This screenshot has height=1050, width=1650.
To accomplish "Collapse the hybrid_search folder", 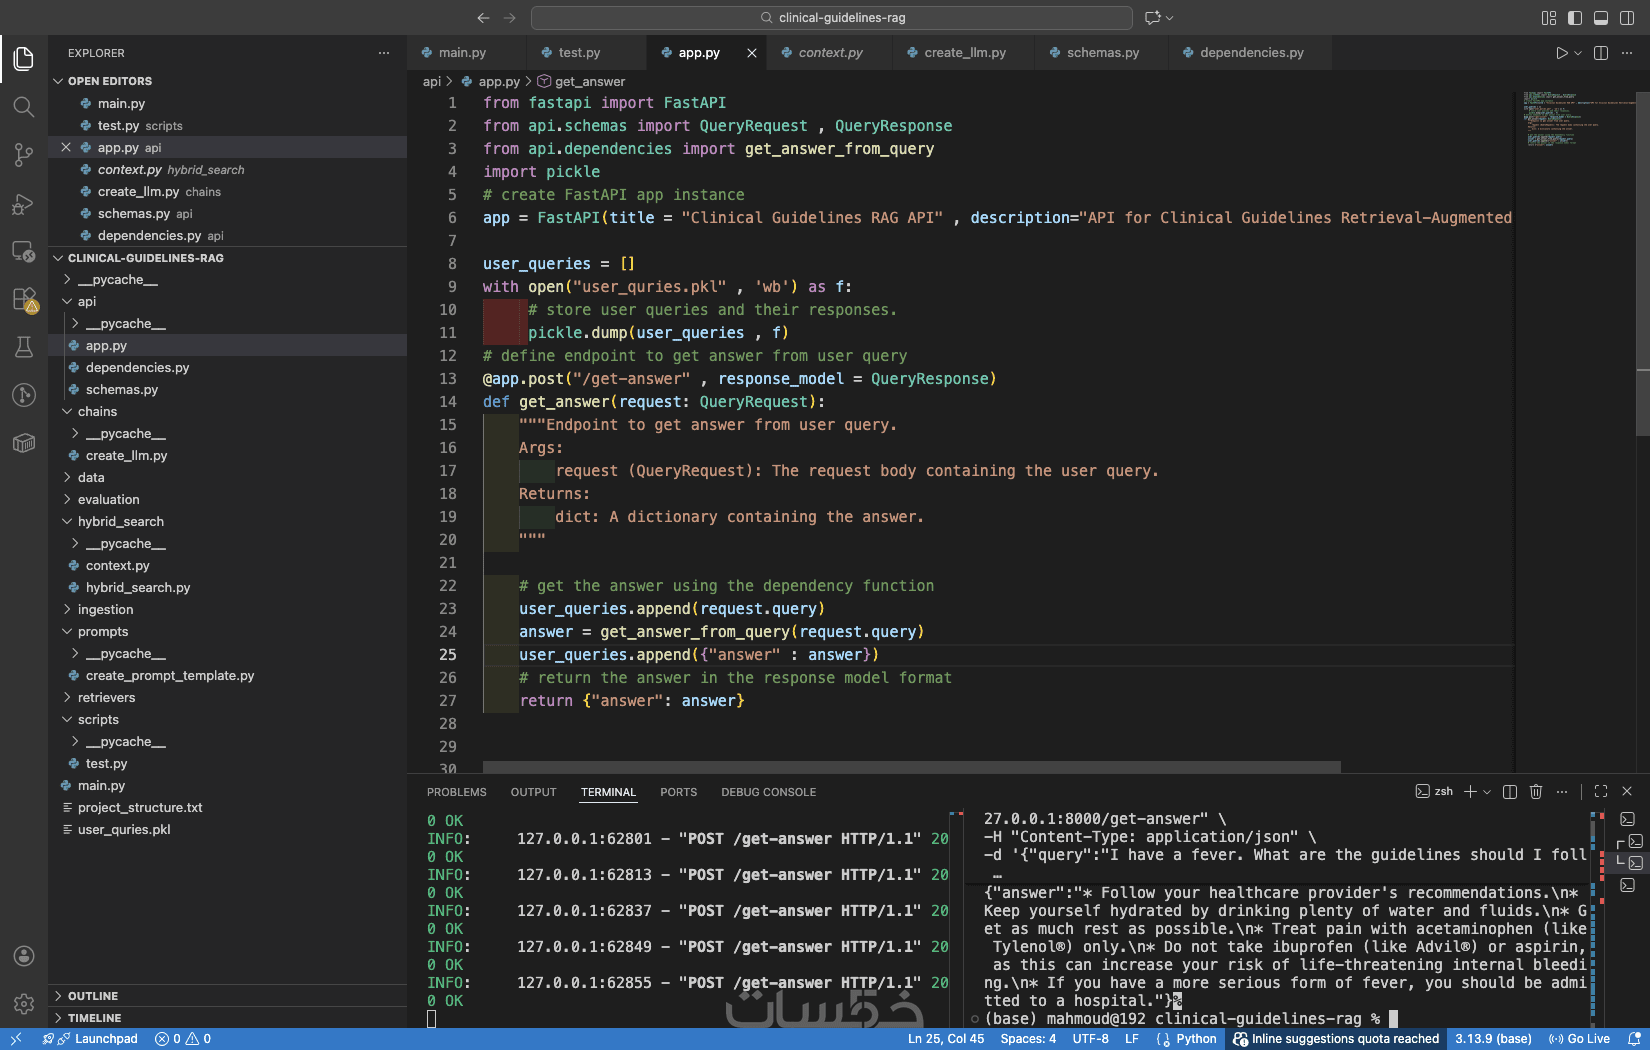I will [x=120, y=522].
